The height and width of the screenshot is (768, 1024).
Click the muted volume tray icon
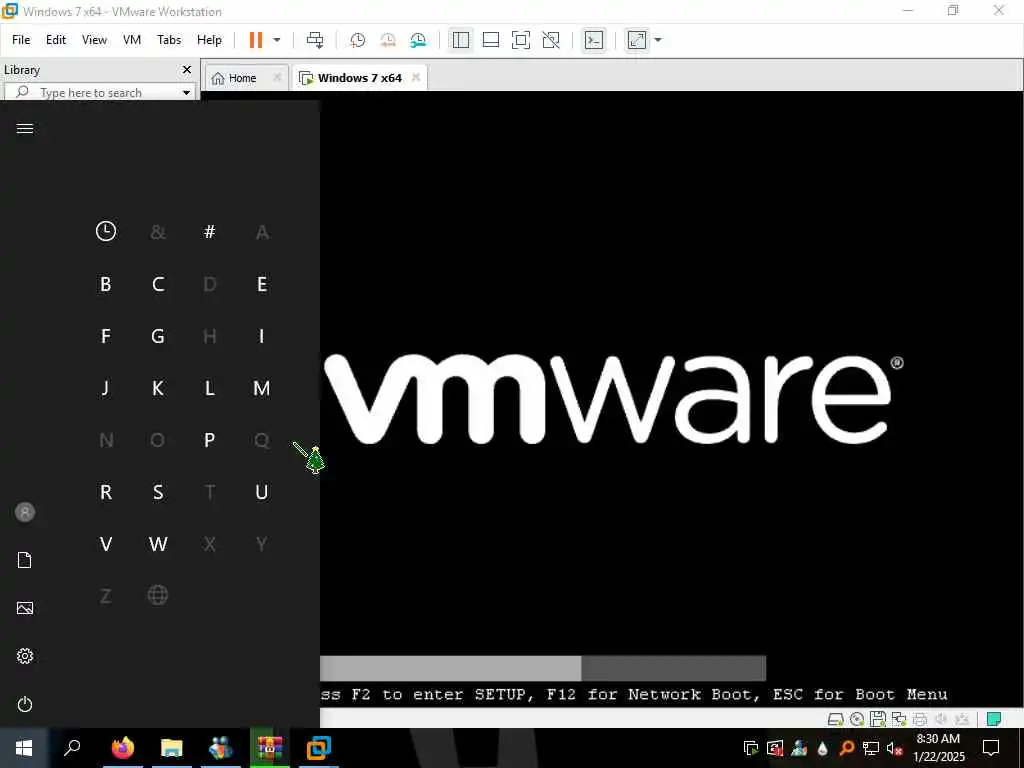[894, 748]
